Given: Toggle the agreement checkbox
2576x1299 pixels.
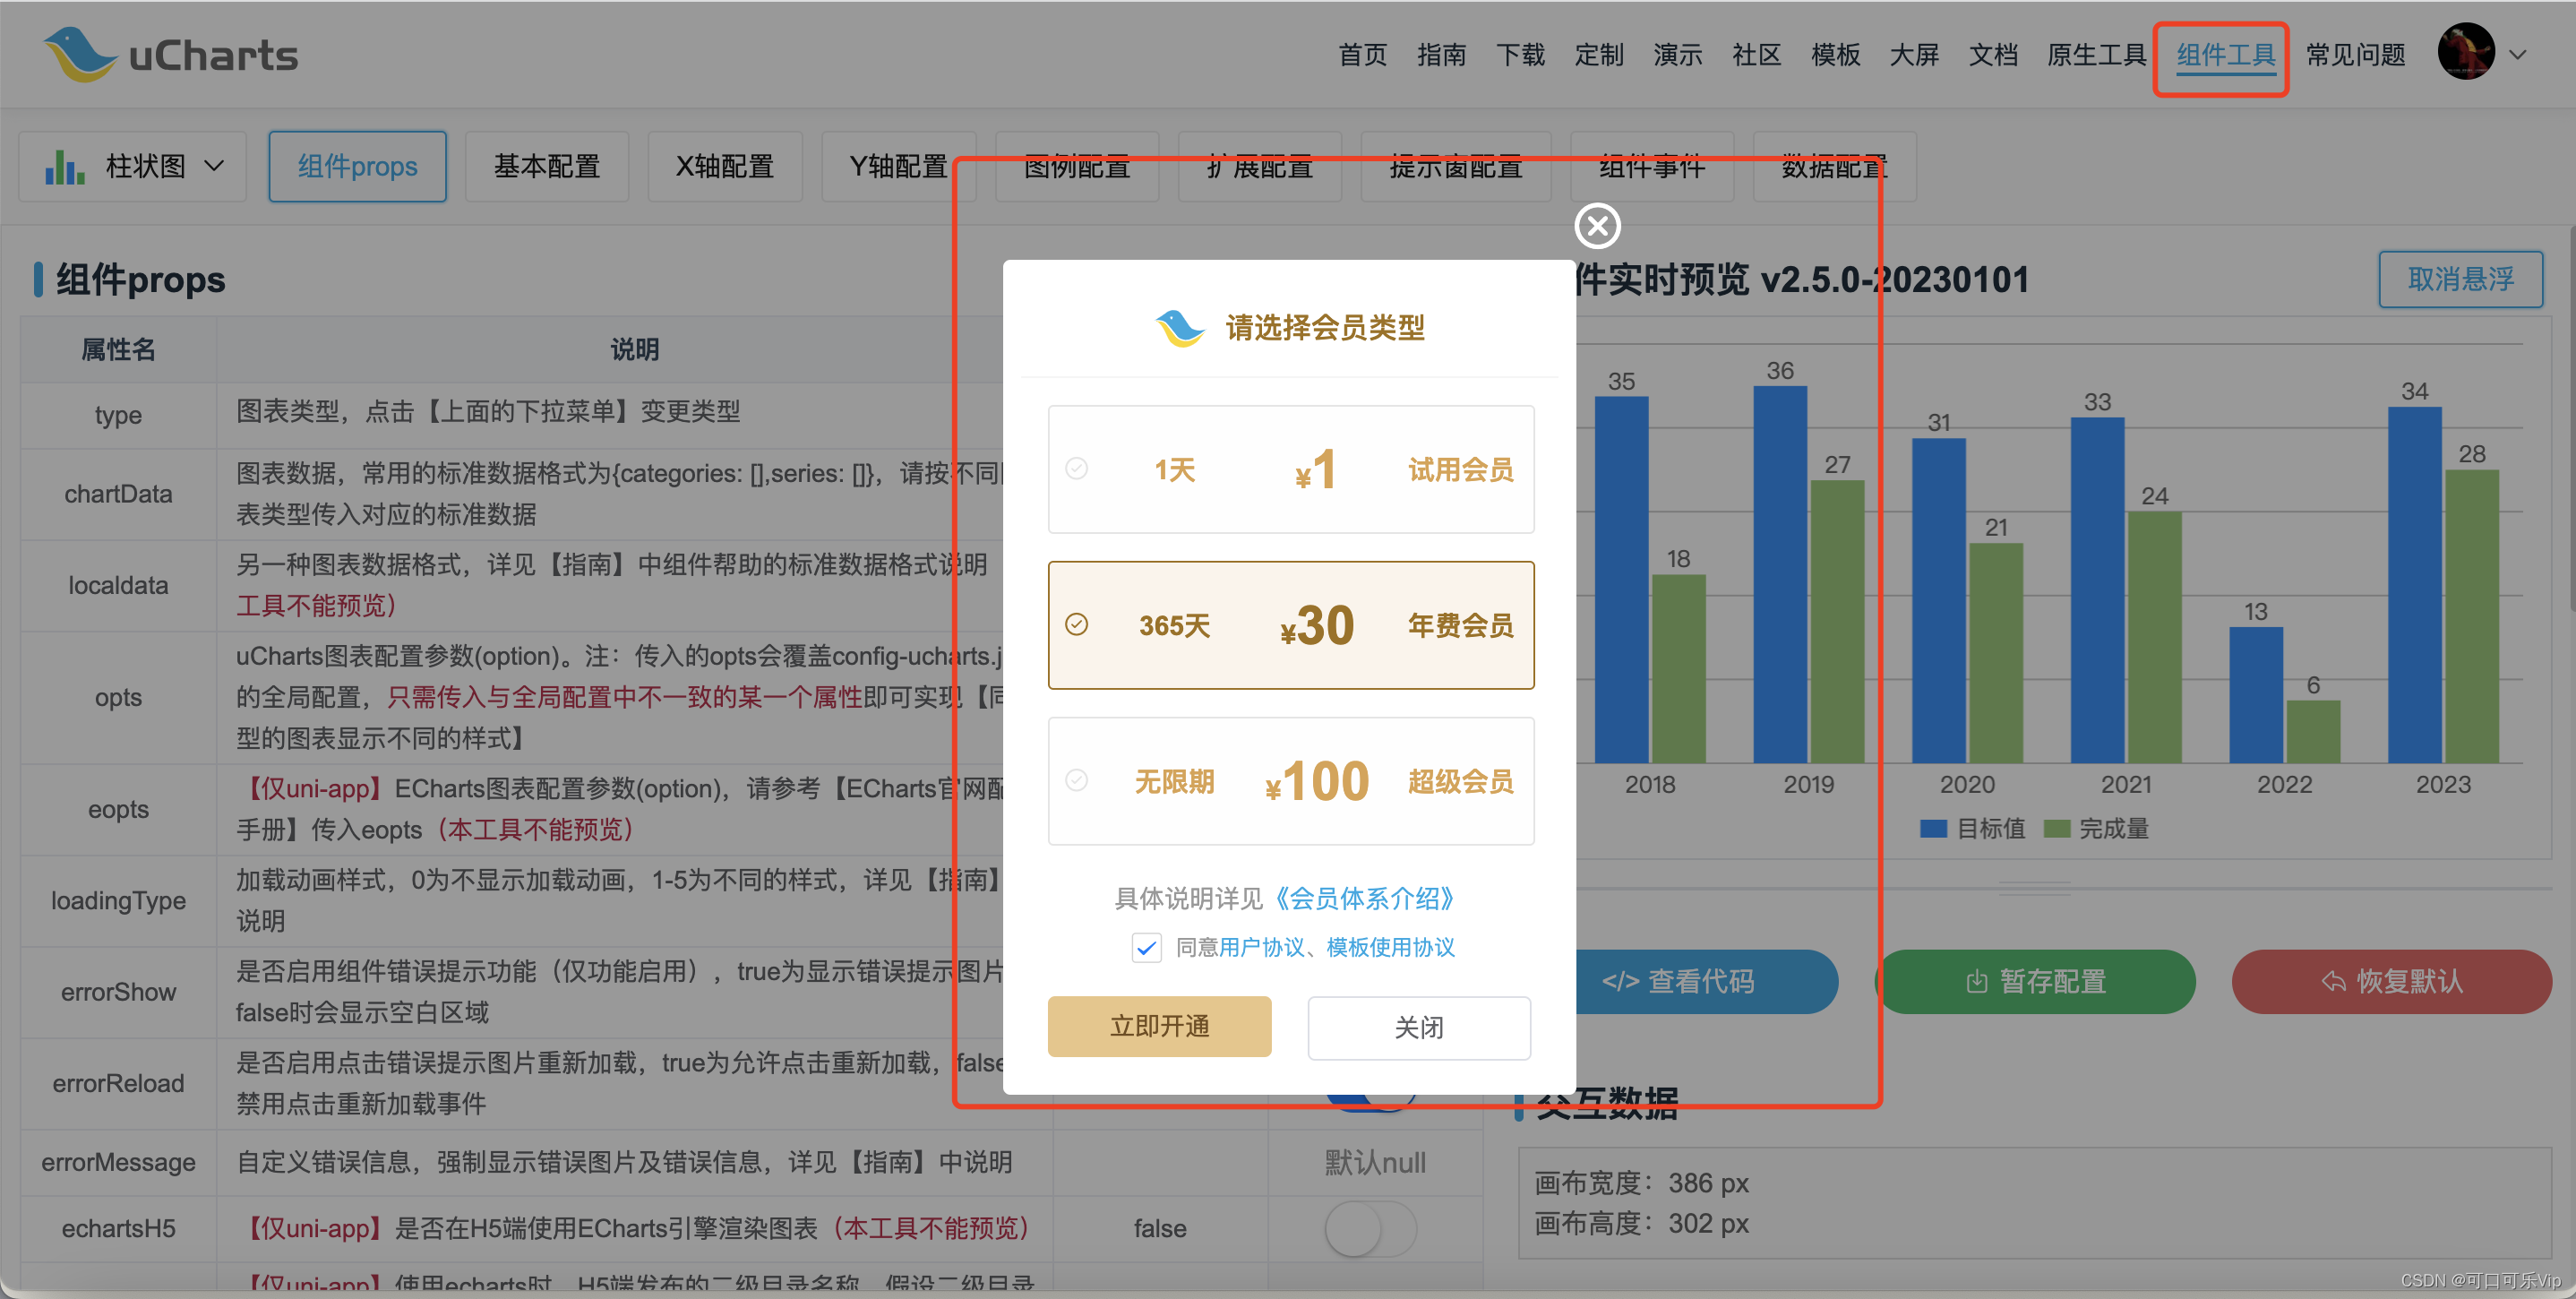Looking at the screenshot, I should coord(1146,947).
